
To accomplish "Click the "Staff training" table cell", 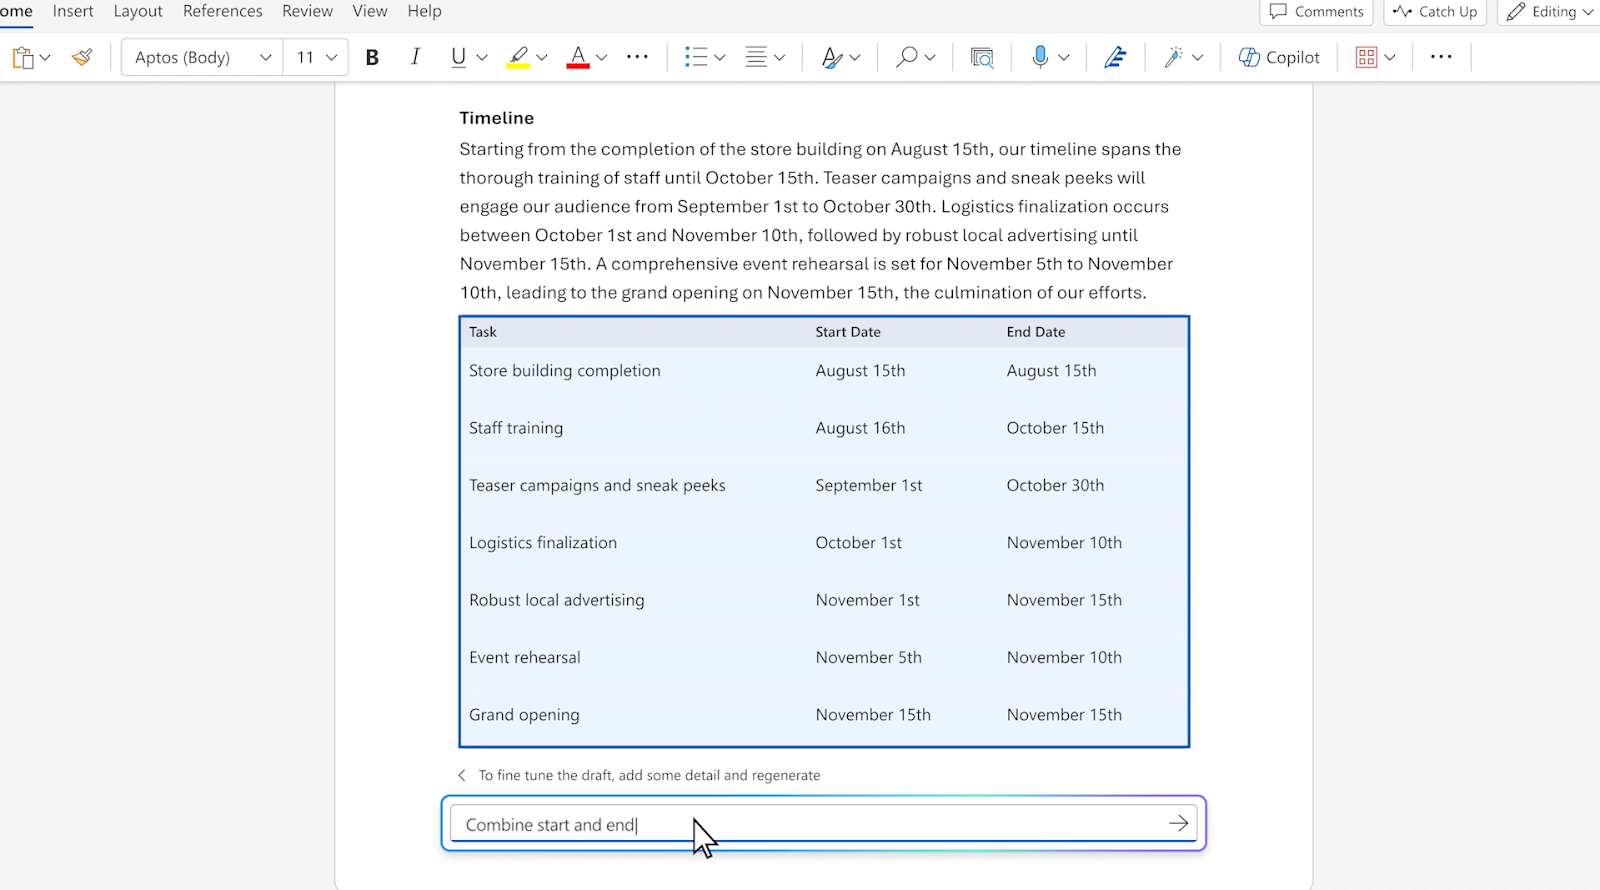I will pyautogui.click(x=516, y=428).
